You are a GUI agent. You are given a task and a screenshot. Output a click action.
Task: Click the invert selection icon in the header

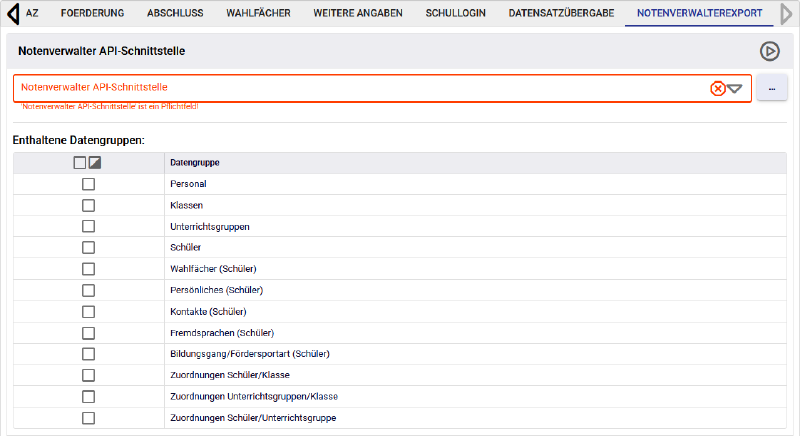95,163
